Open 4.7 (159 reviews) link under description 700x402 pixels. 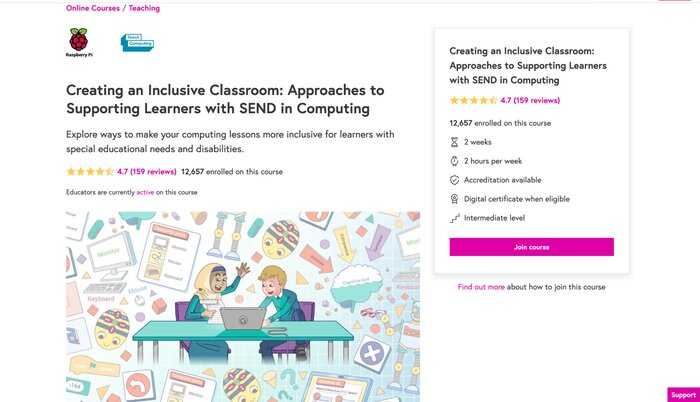coord(146,172)
